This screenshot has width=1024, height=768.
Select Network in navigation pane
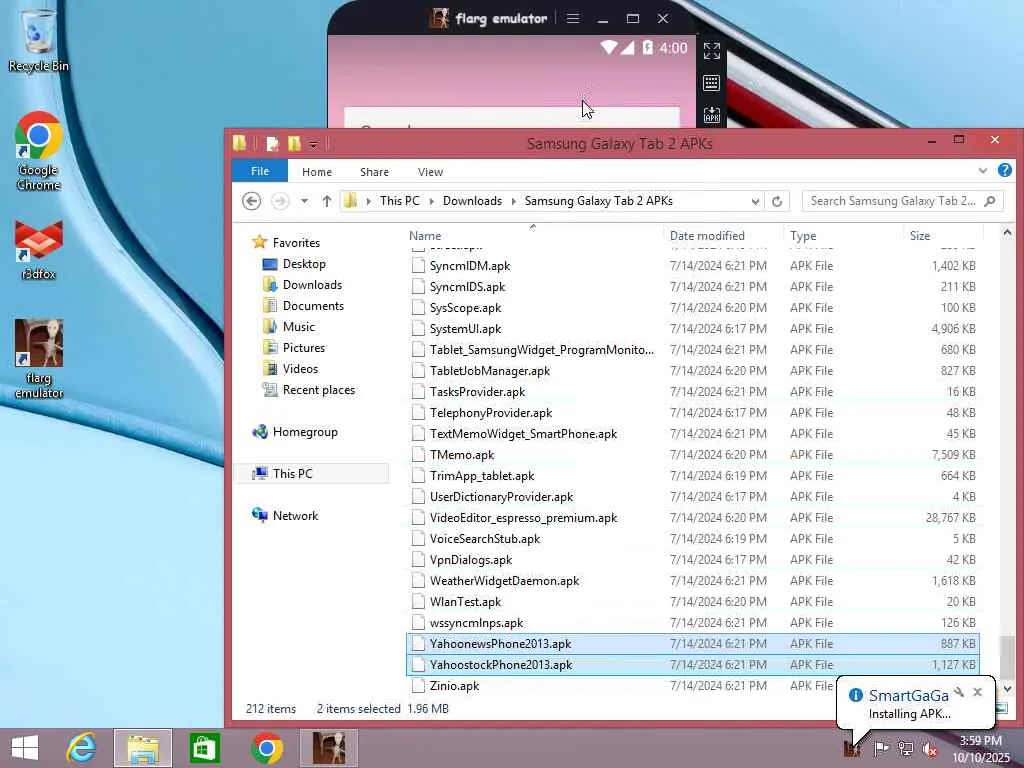(x=295, y=516)
